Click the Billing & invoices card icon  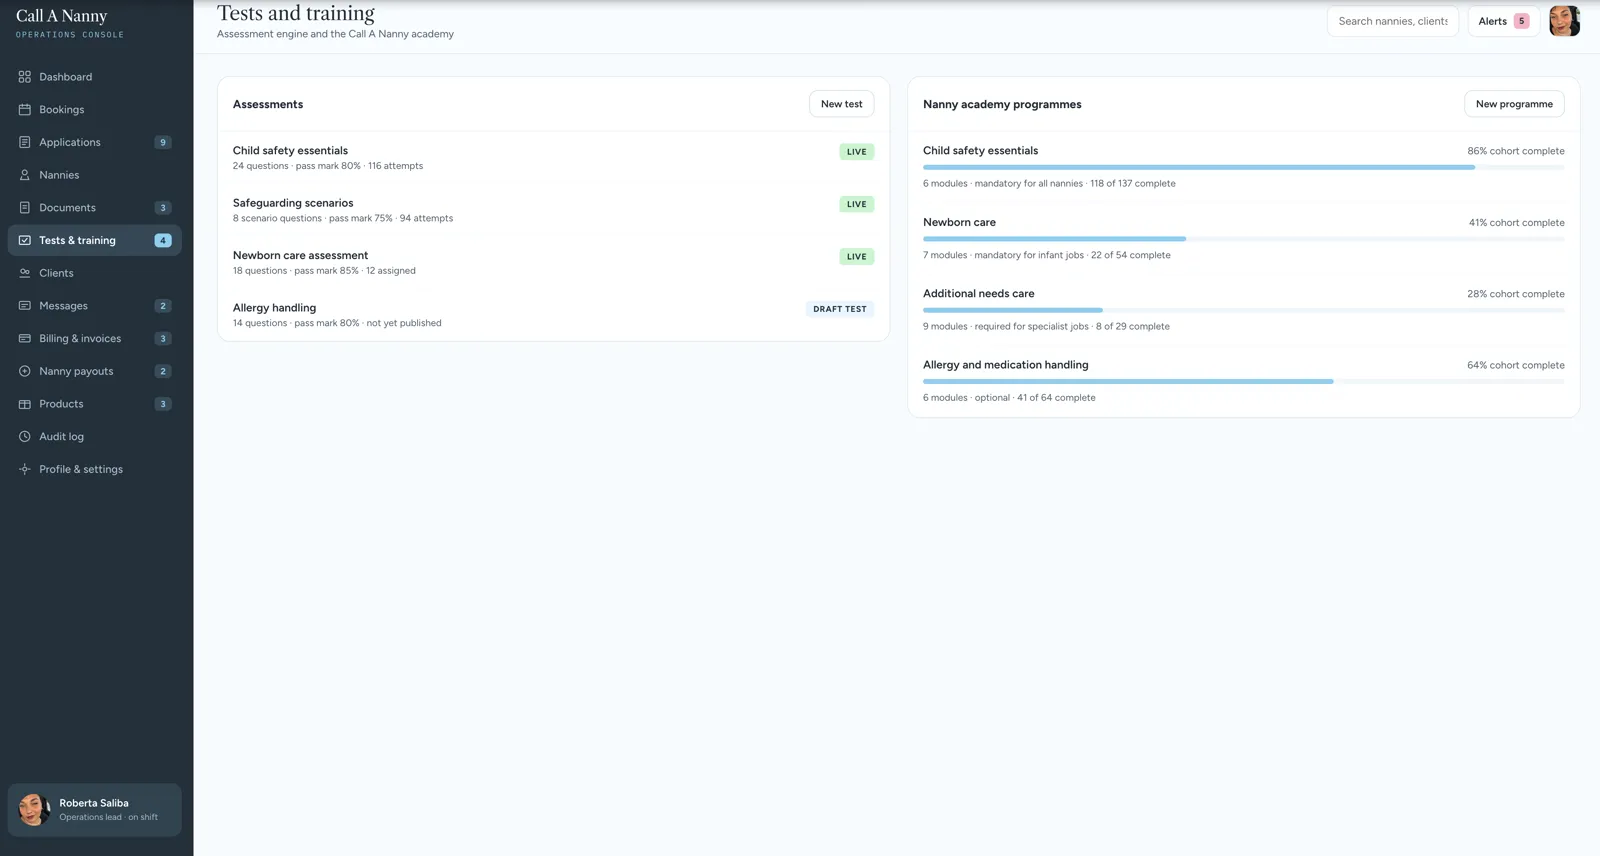pyautogui.click(x=25, y=338)
